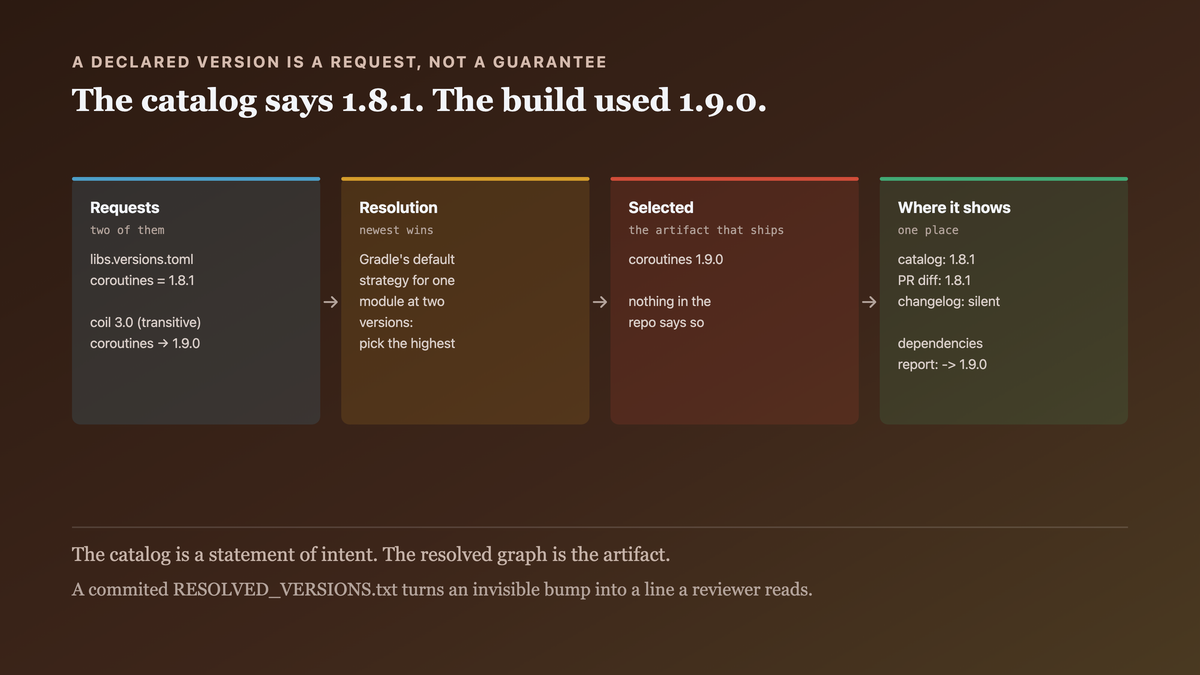Select the 'Selected' card heading

661,208
